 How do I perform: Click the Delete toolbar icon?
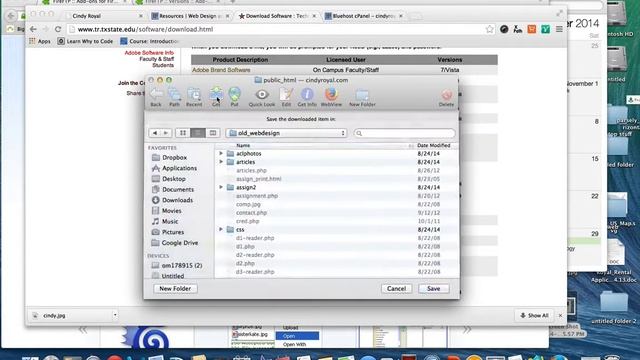pyautogui.click(x=446, y=98)
